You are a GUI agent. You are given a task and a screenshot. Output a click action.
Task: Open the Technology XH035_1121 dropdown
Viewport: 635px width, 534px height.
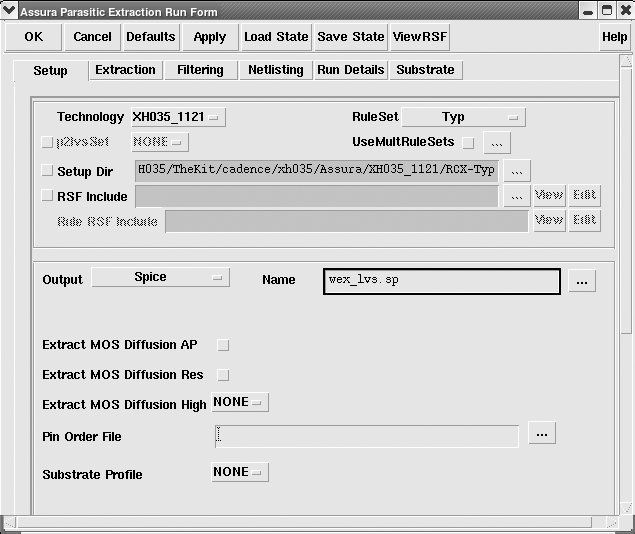click(x=178, y=117)
